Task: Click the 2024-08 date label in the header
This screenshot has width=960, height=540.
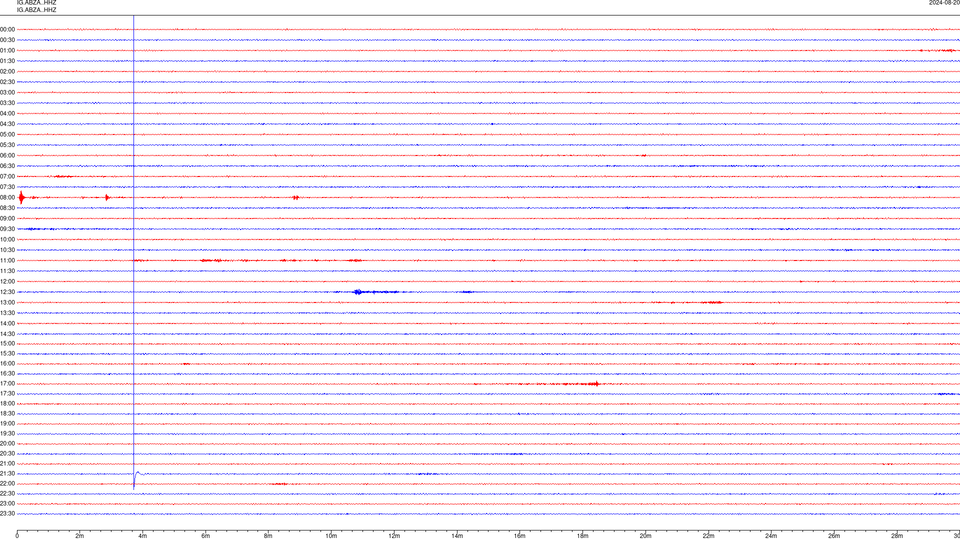Action: (944, 3)
